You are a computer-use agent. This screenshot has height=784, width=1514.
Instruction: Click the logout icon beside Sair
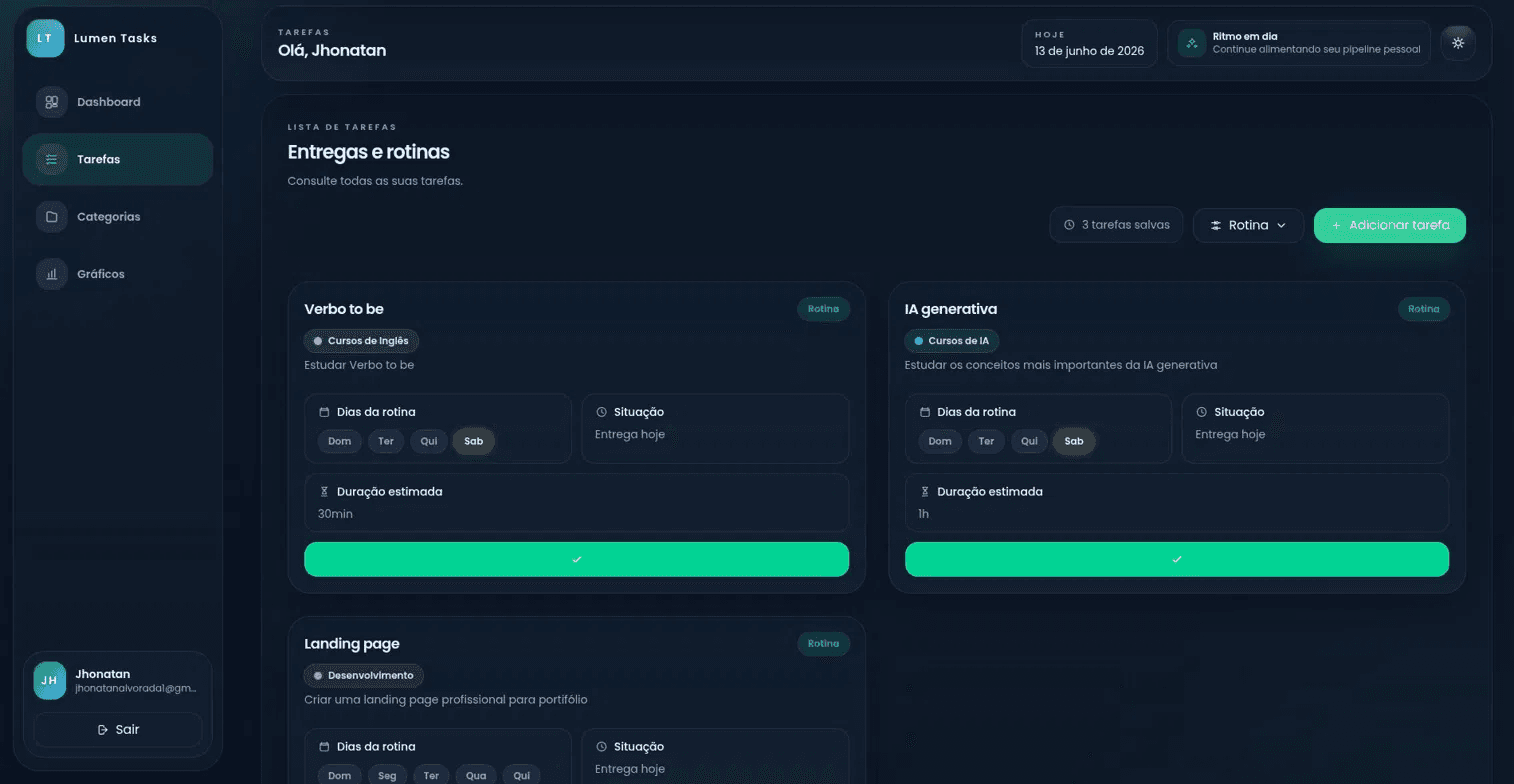(x=103, y=730)
